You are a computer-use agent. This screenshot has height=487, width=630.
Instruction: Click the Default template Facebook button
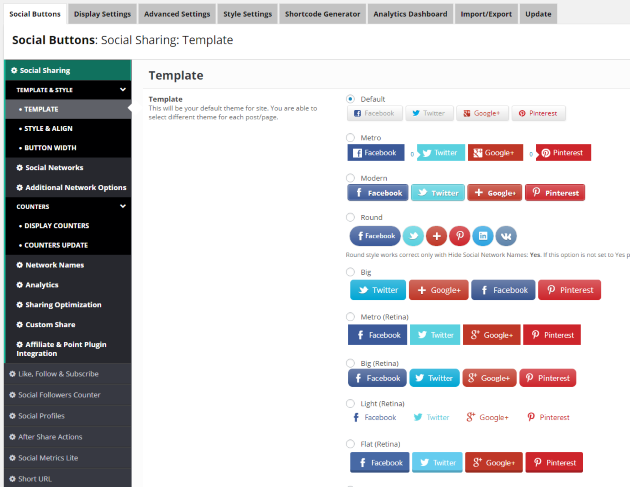375,113
